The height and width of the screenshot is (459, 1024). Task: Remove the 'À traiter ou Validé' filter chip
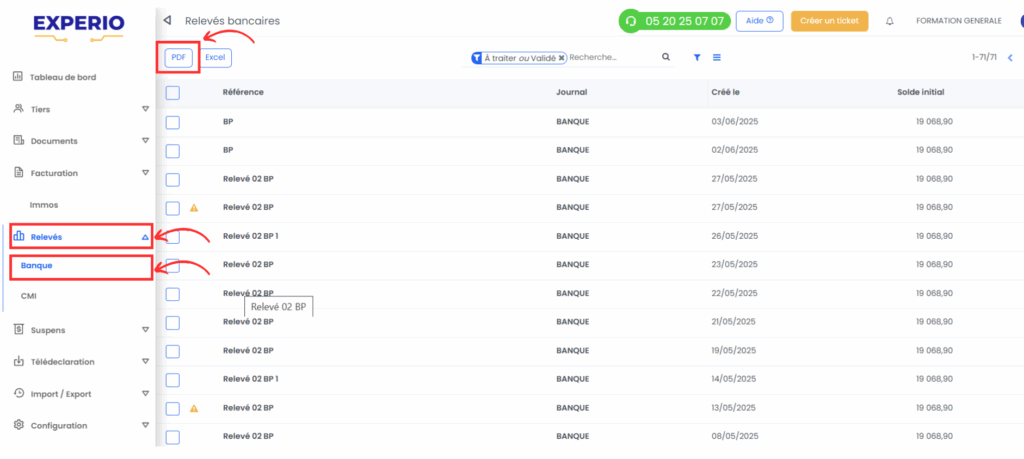coord(562,57)
